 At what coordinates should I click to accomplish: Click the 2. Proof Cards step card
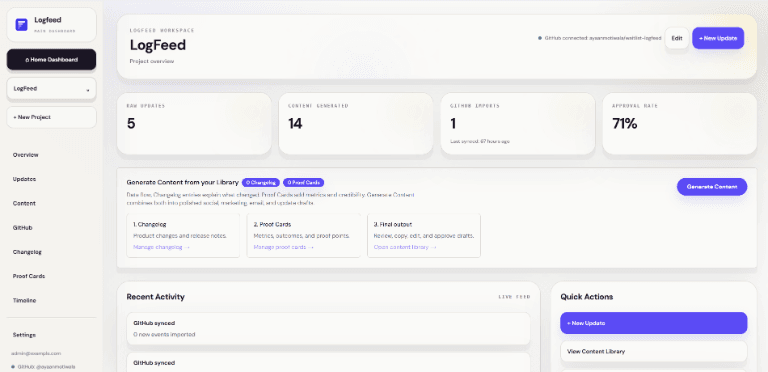304,235
